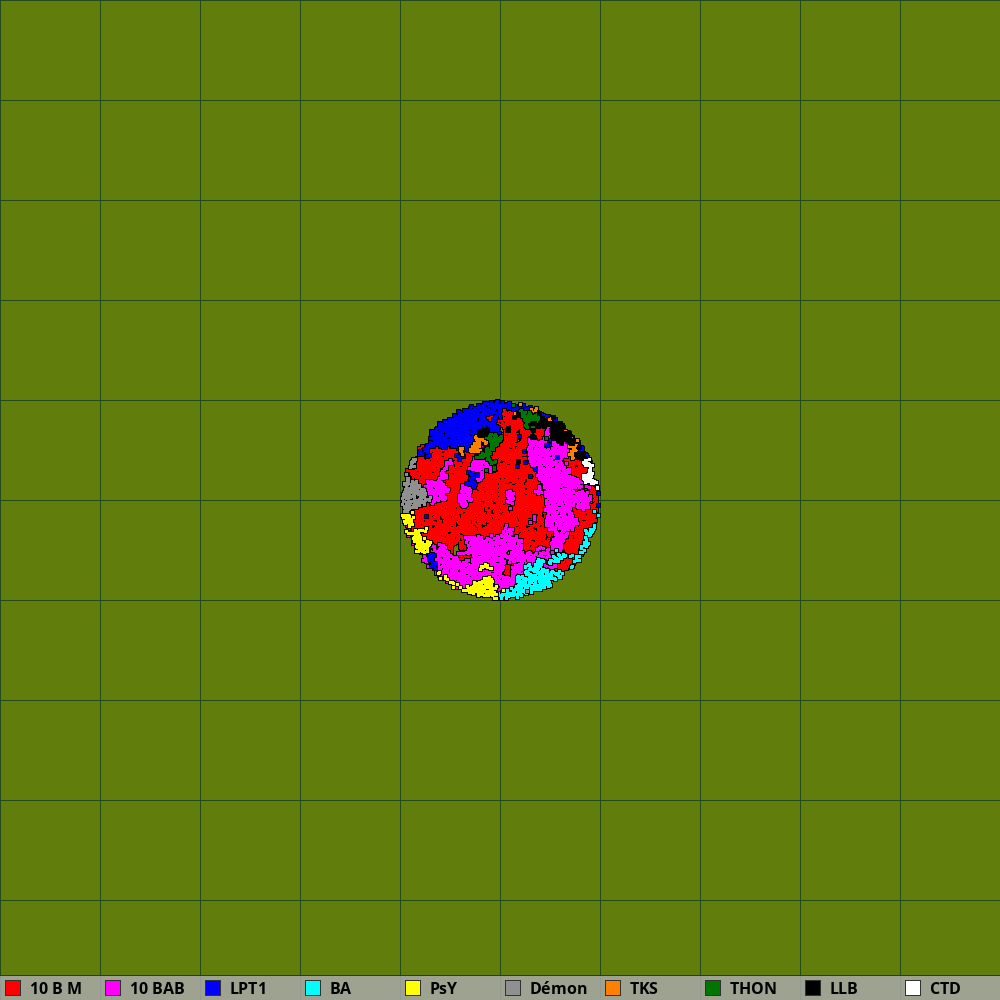Click the magenta 10 BAB swatch
Image resolution: width=1000 pixels, height=1000 pixels.
click(x=113, y=988)
